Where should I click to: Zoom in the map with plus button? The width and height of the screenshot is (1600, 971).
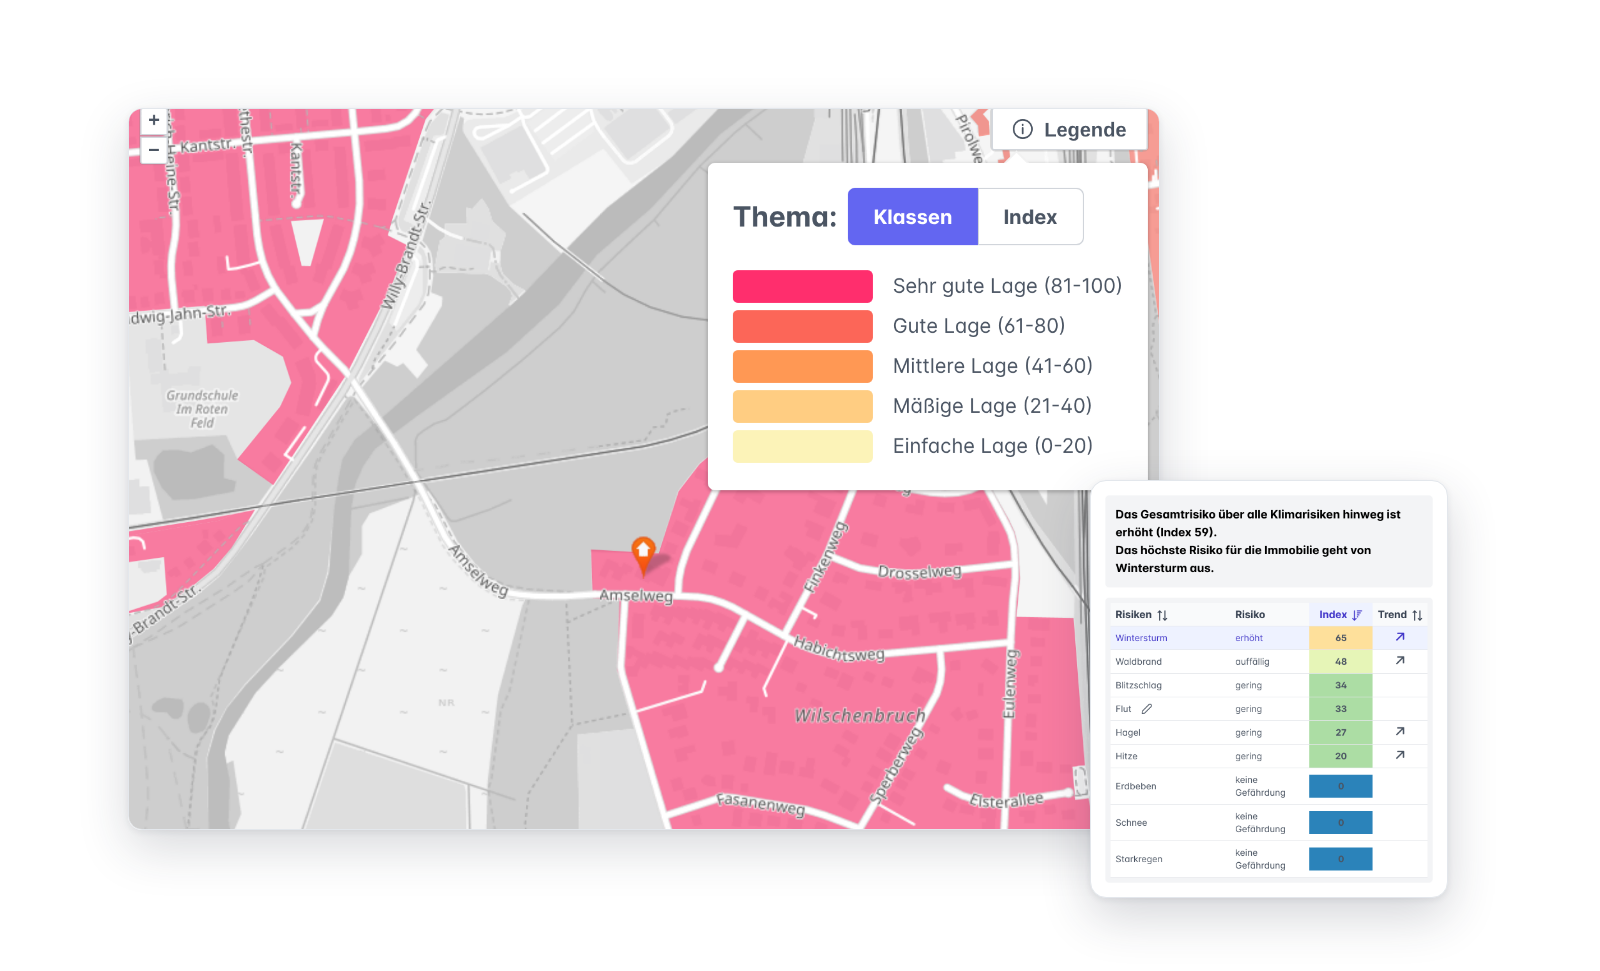point(154,120)
